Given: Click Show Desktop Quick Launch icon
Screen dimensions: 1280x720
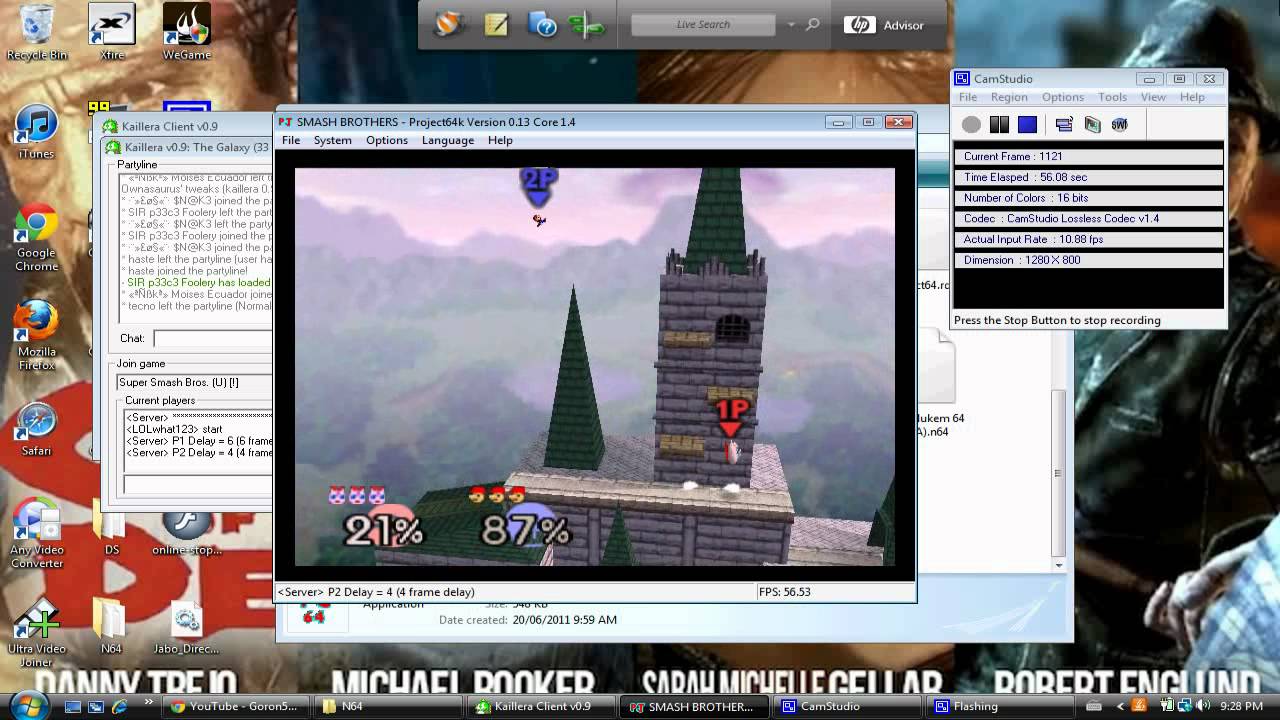Looking at the screenshot, I should point(73,706).
